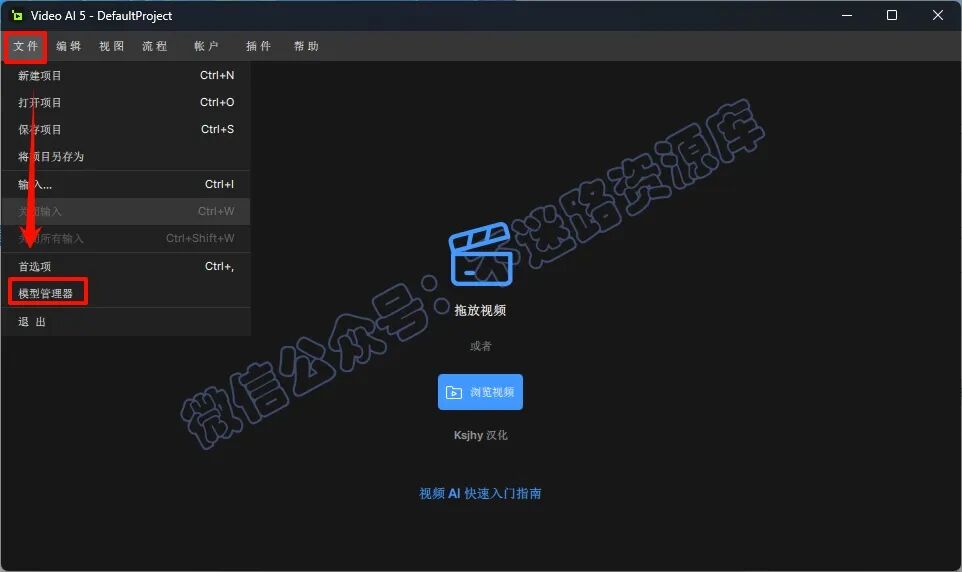Select 将项目另存为 menu entry
962x572 pixels.
click(x=126, y=157)
